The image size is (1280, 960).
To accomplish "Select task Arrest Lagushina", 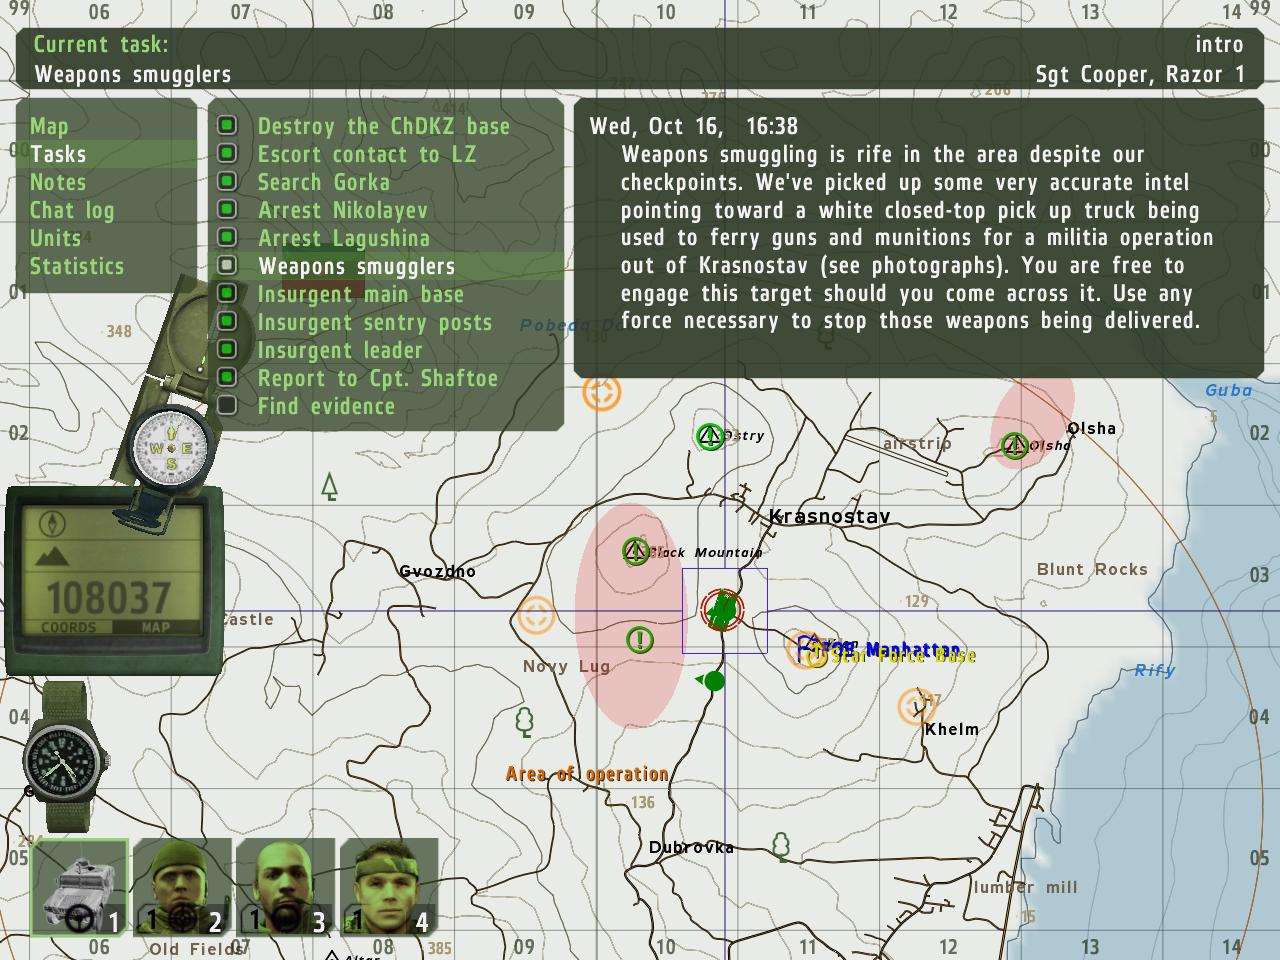I will coord(344,238).
